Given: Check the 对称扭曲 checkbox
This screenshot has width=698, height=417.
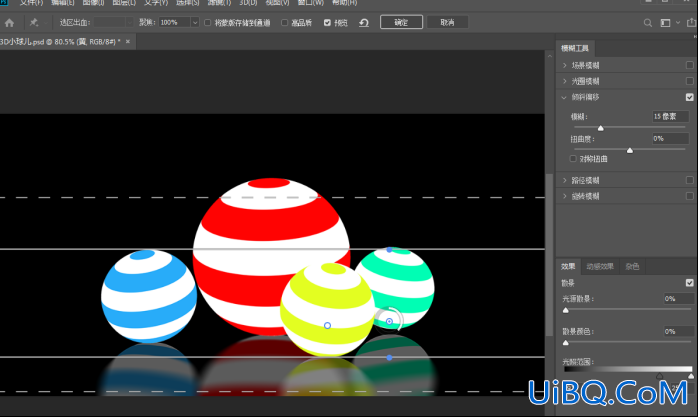Looking at the screenshot, I should 573,159.
